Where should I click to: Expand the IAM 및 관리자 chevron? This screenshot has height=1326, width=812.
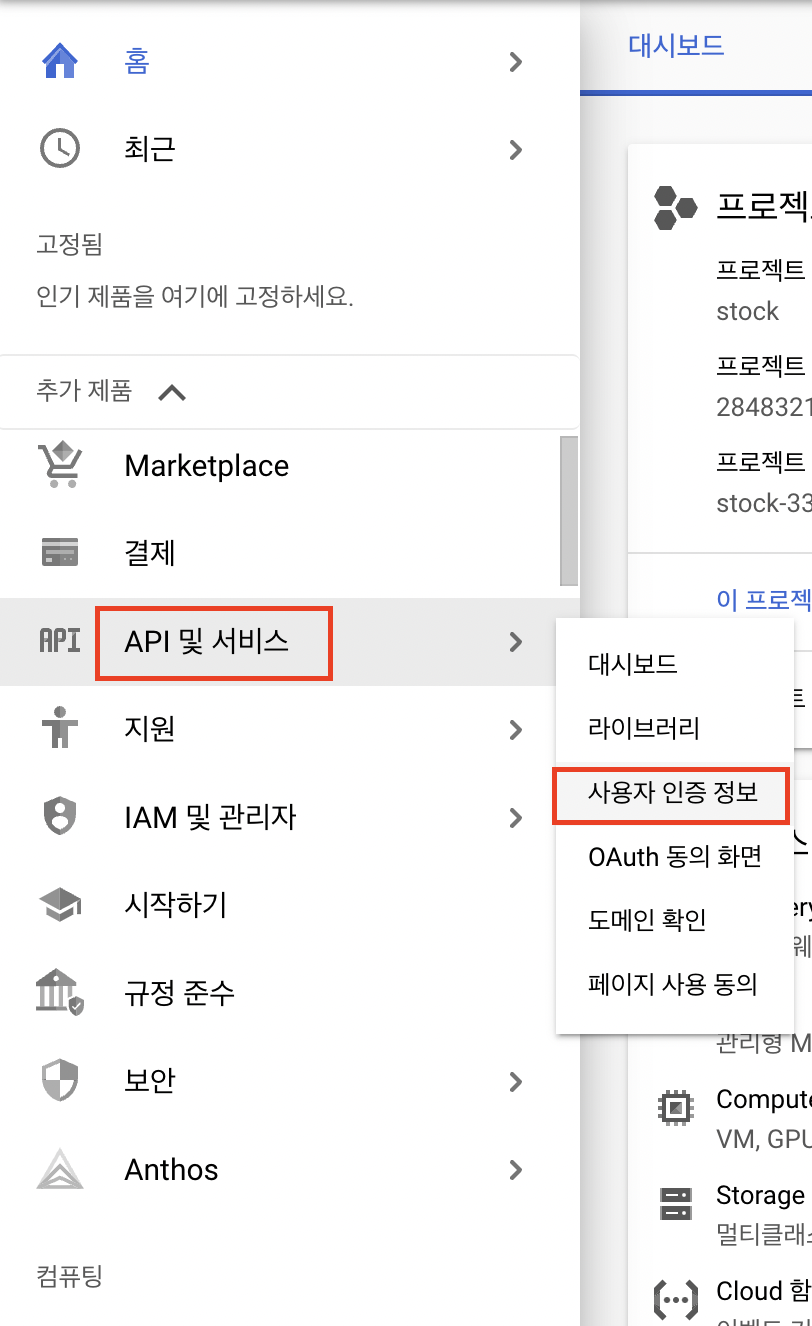(x=516, y=817)
